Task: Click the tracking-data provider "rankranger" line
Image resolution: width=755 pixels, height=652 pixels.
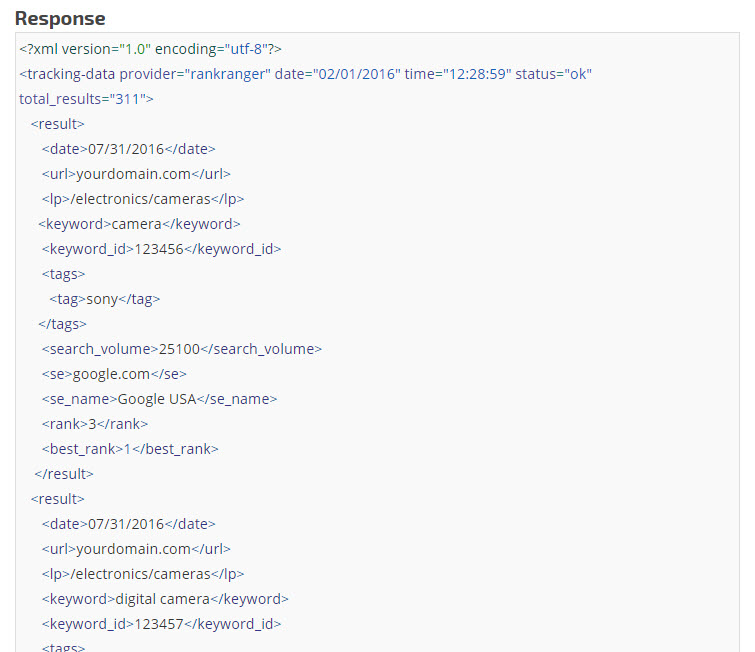Action: click(305, 75)
